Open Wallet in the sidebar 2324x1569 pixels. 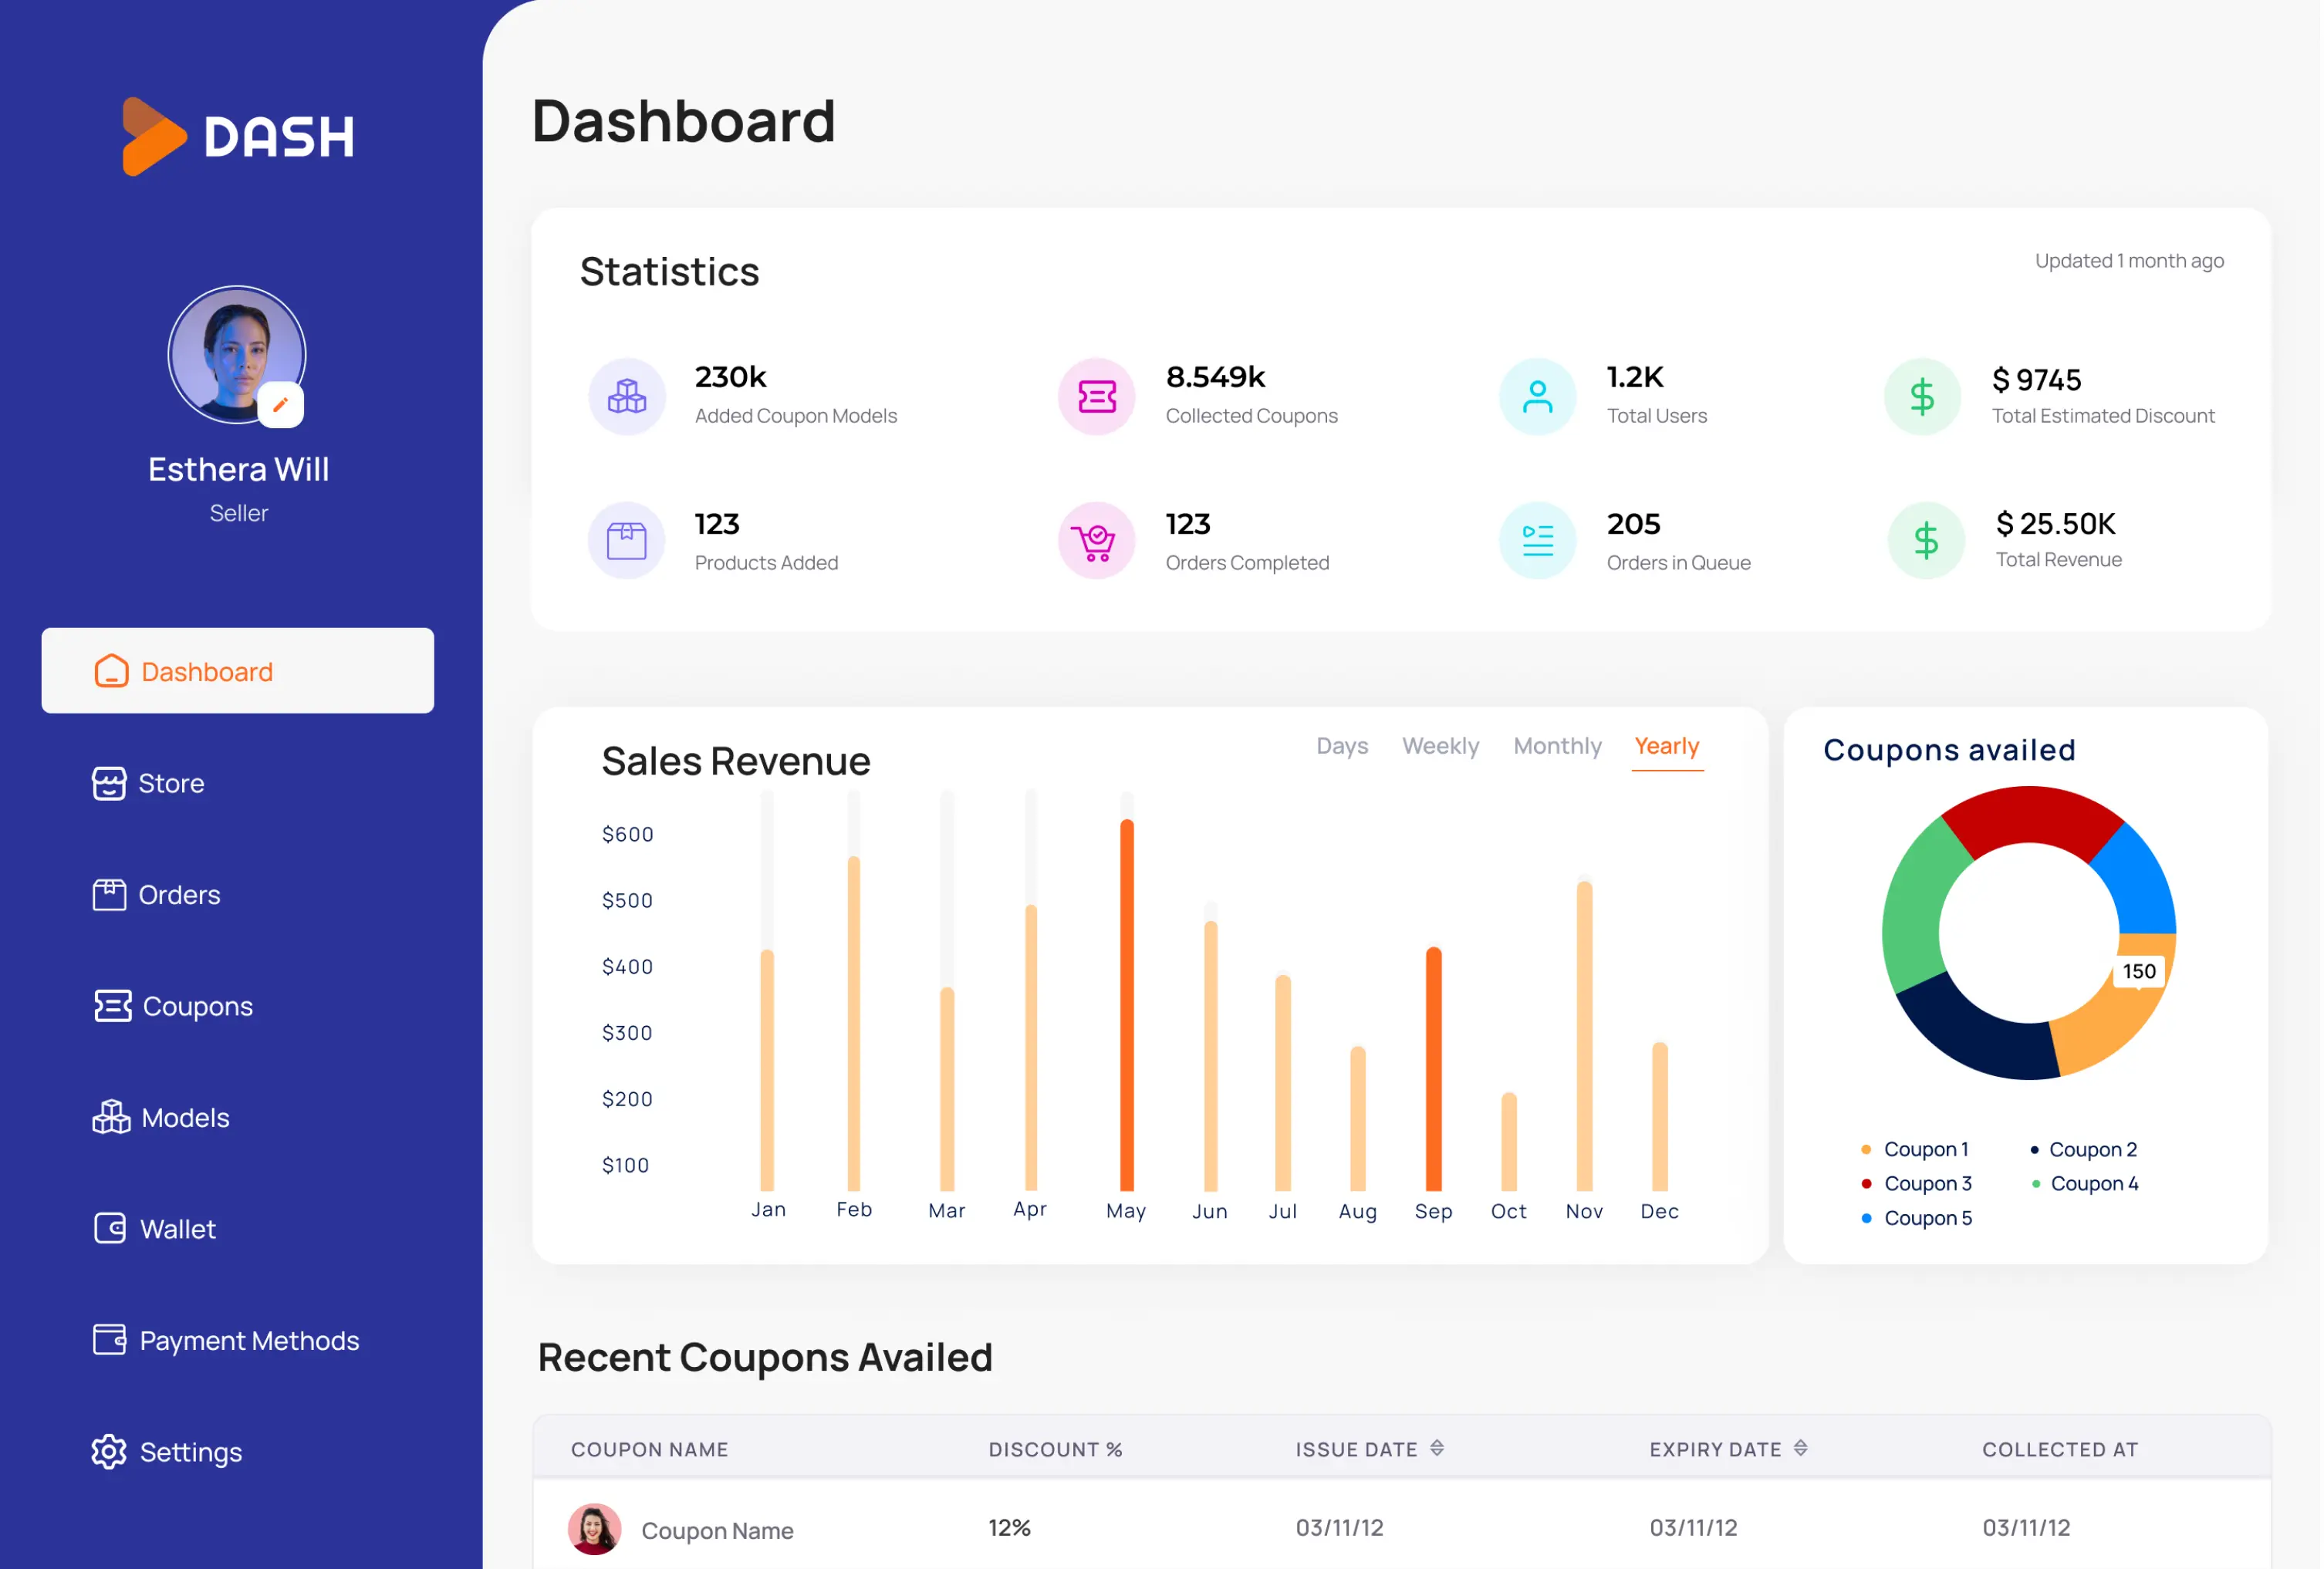tap(177, 1229)
